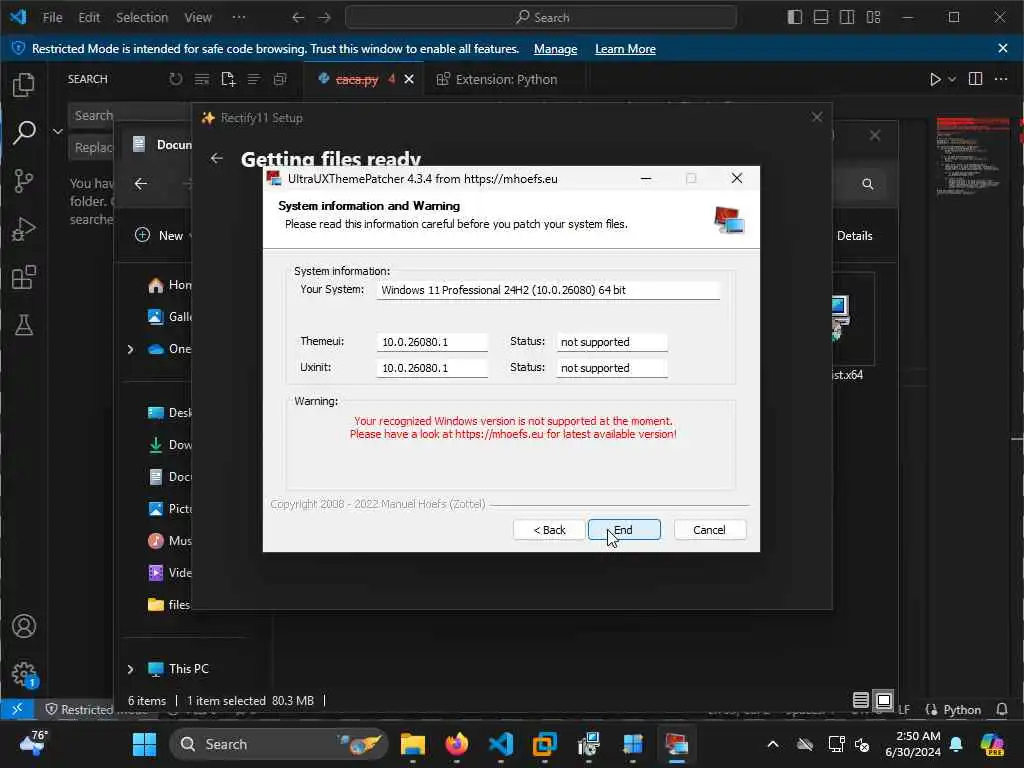The width and height of the screenshot is (1024, 768).
Task: Open View menu
Action: (x=198, y=17)
